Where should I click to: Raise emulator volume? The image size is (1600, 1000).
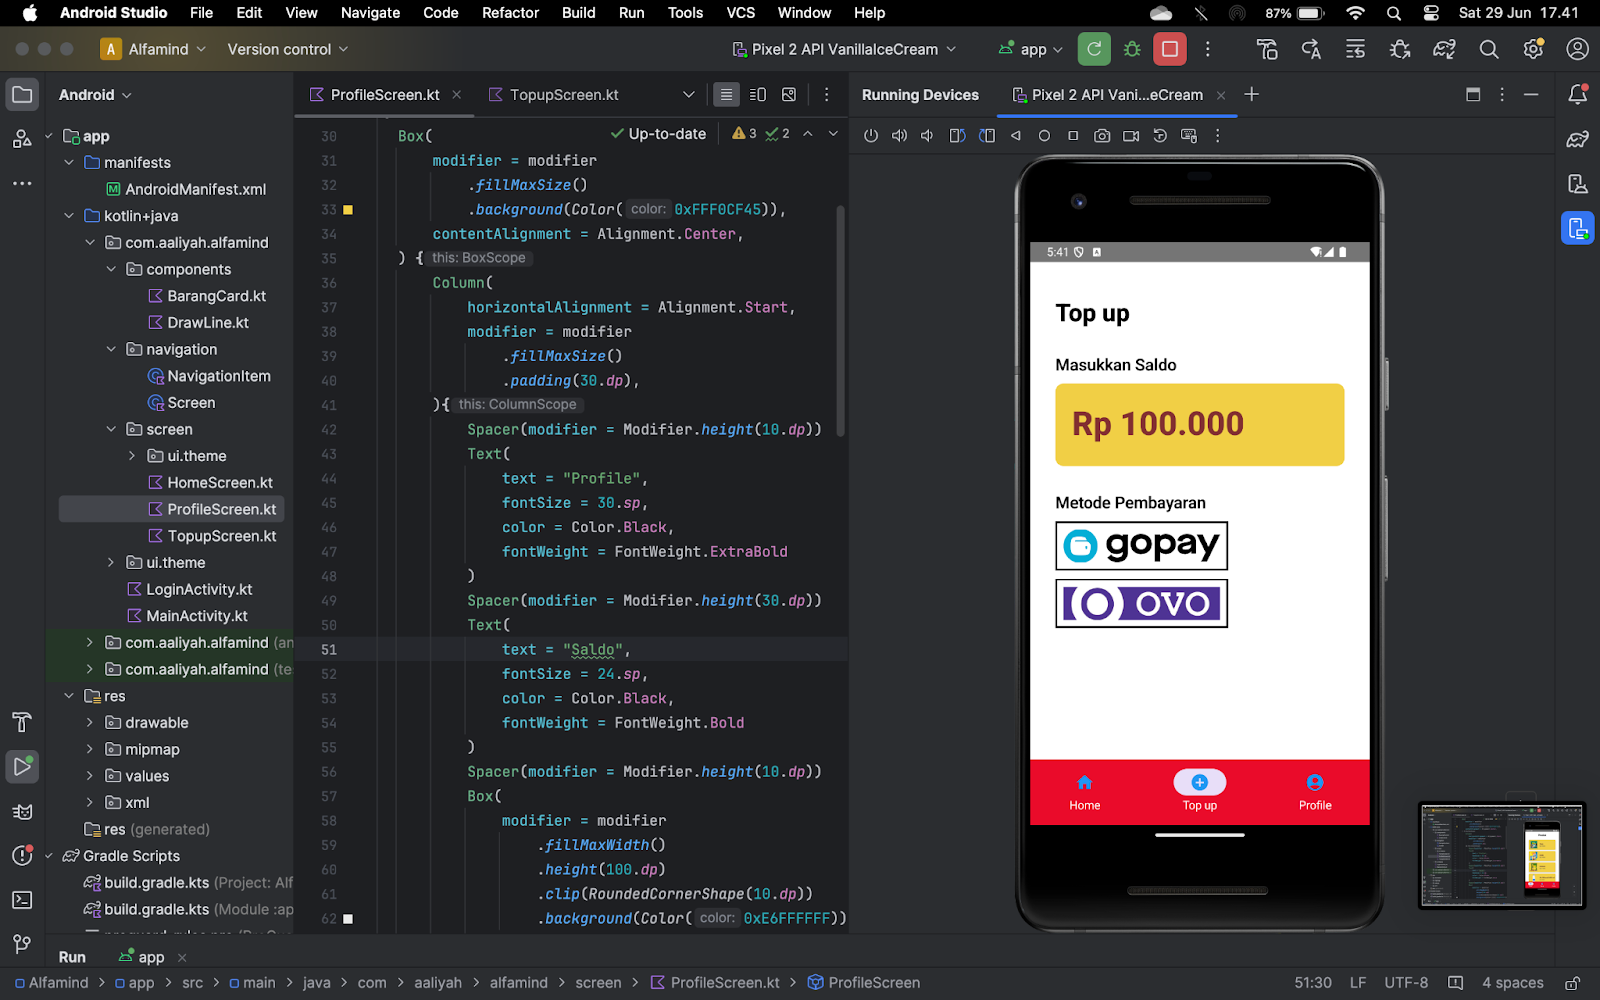[x=899, y=136]
